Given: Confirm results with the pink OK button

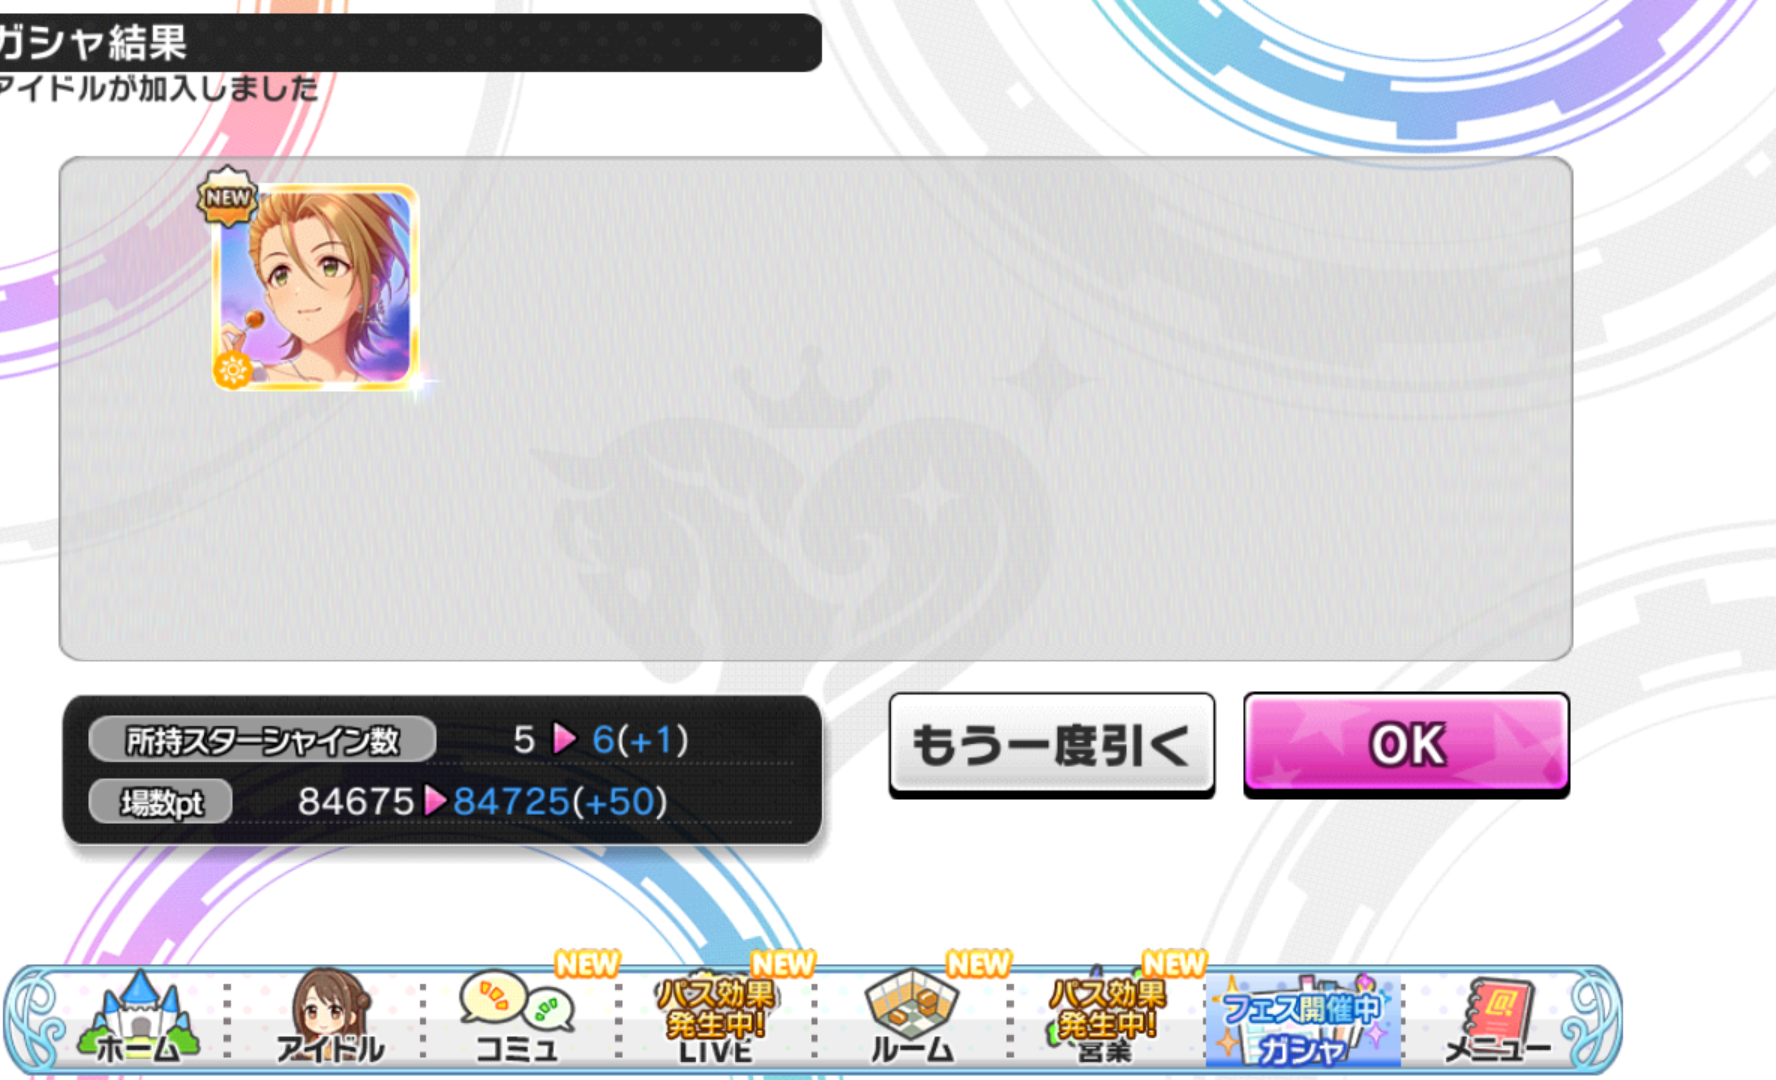Looking at the screenshot, I should pos(1406,744).
